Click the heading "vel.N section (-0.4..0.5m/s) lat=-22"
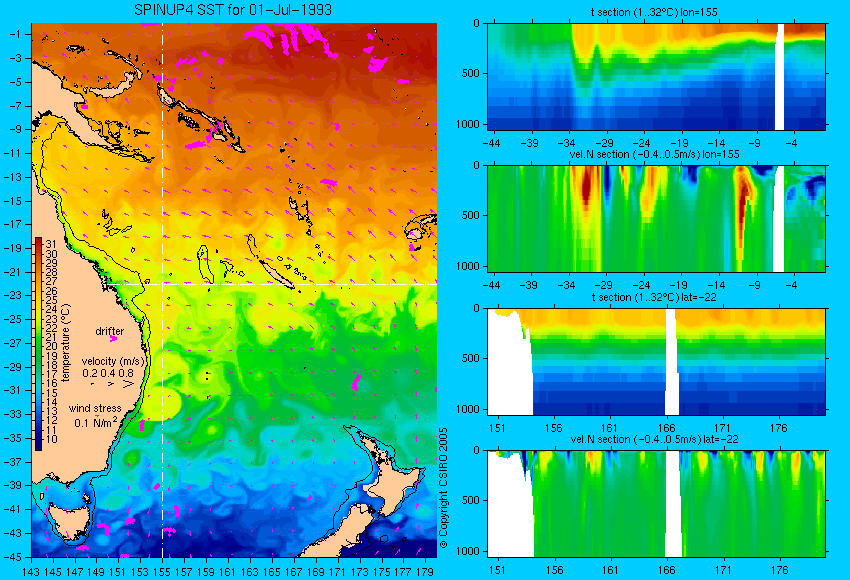The width and height of the screenshot is (850, 580). click(x=654, y=439)
